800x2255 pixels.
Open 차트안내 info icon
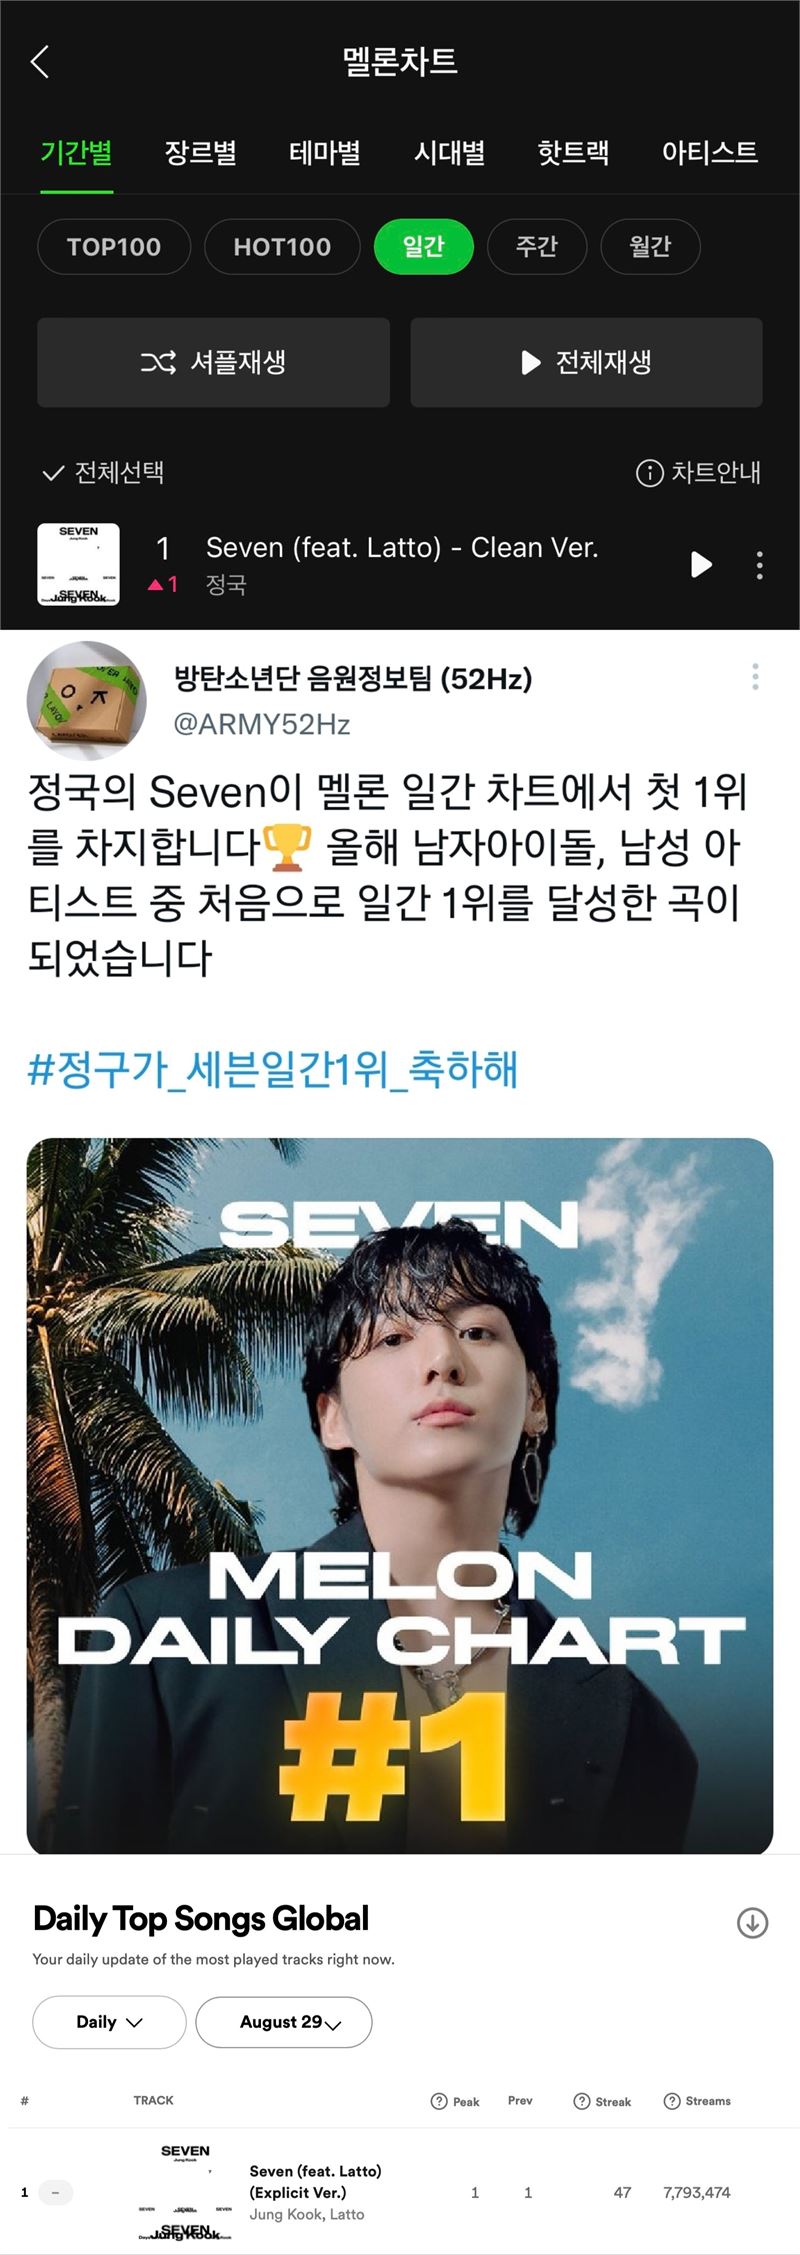click(649, 472)
